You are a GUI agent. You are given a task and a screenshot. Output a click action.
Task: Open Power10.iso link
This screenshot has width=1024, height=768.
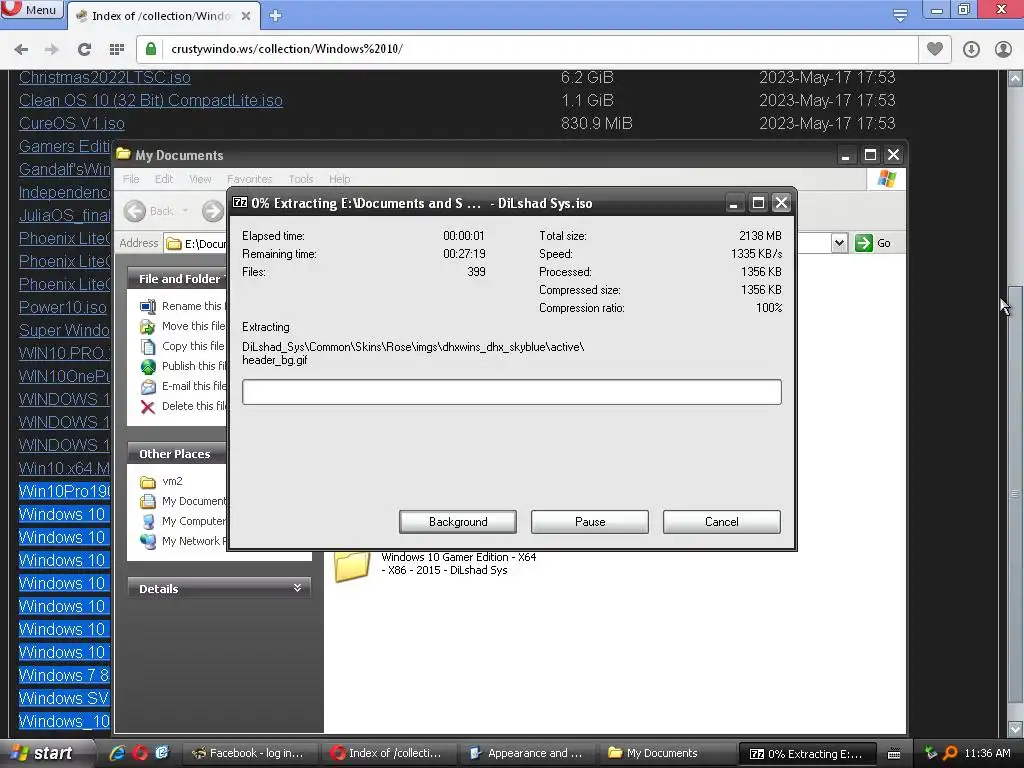[63, 307]
